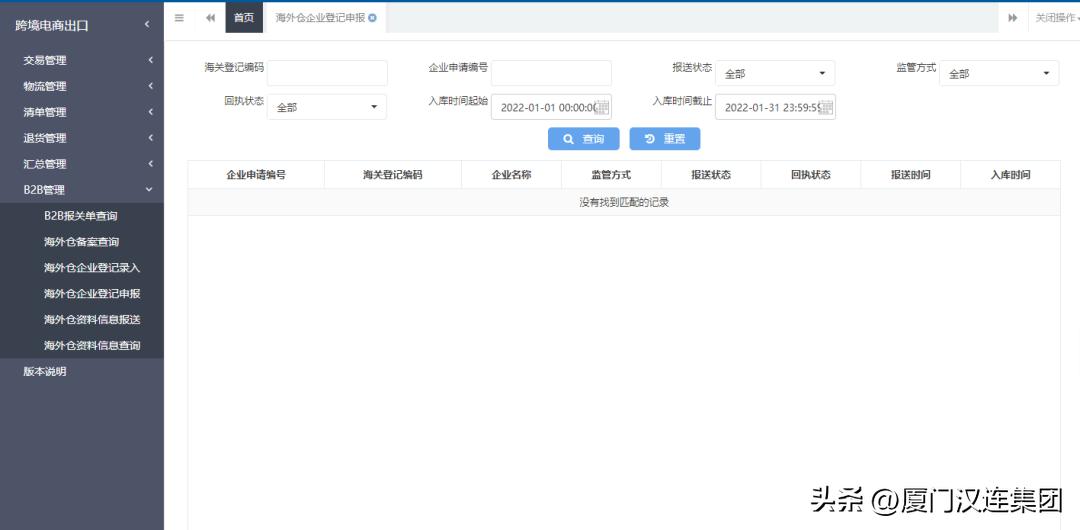Open the 关闭操作 dropdown
1080x530 pixels.
pyautogui.click(x=1055, y=18)
